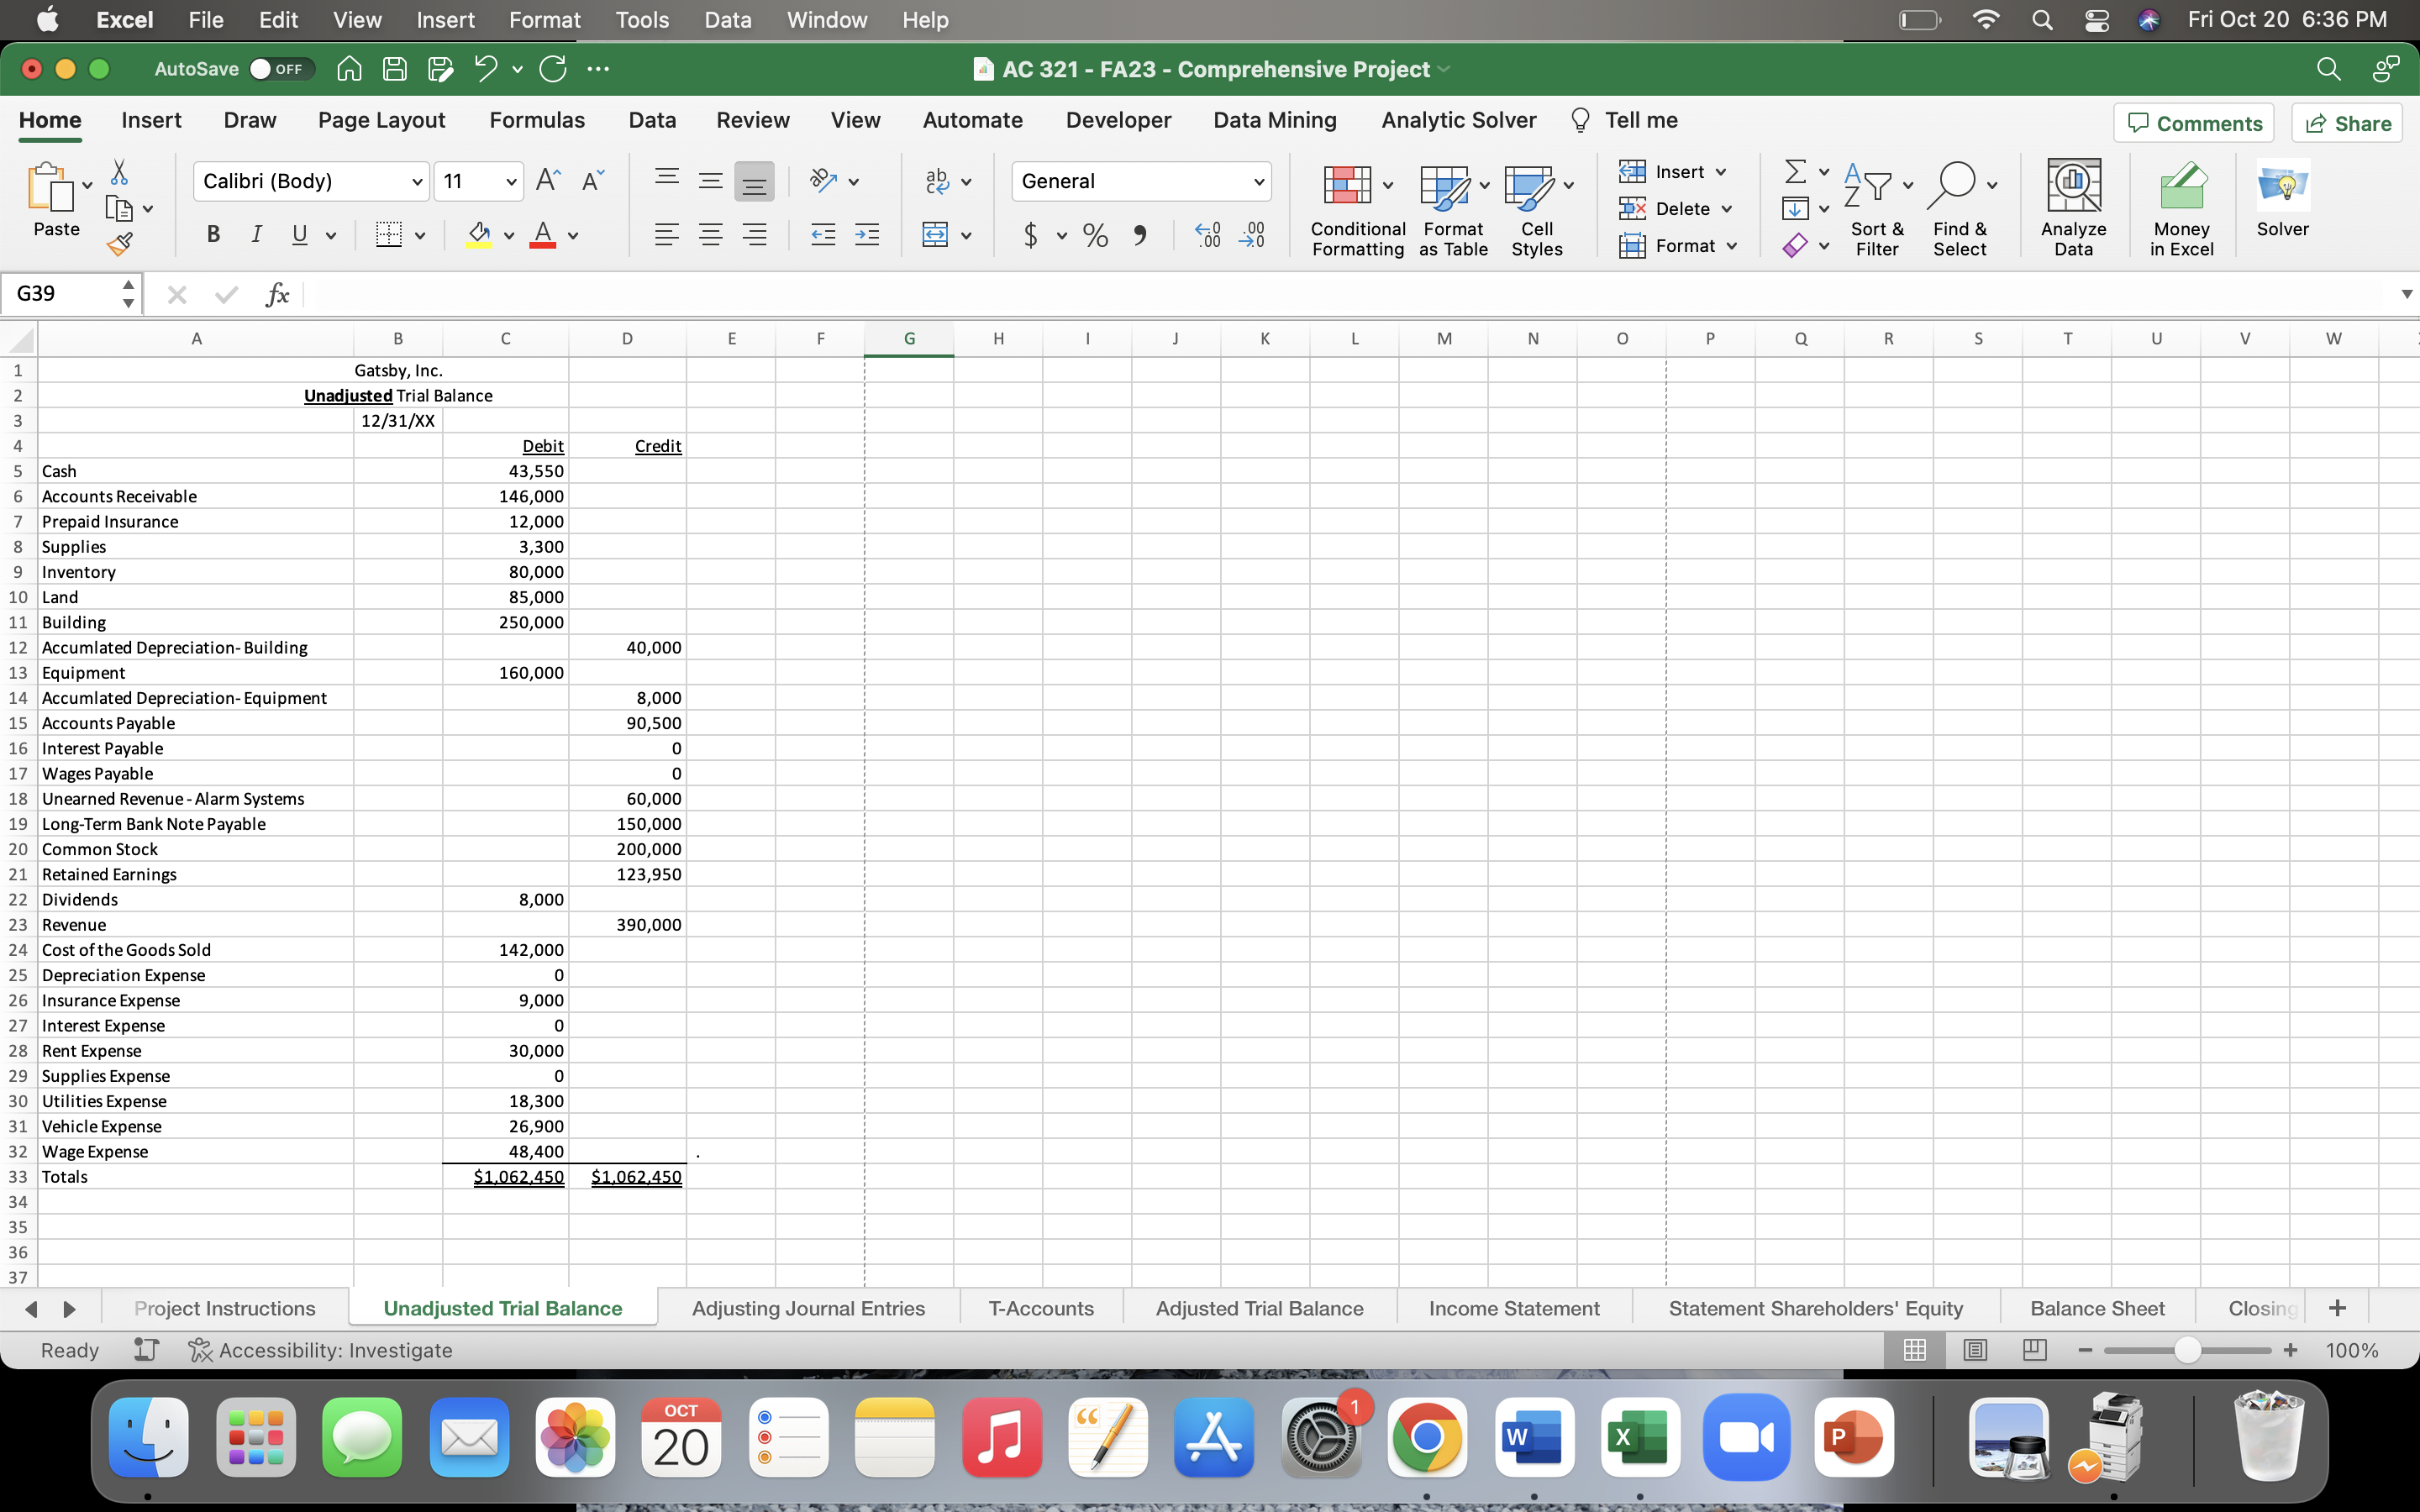The height and width of the screenshot is (1512, 2420).
Task: Click the Decrease Decimal icon
Action: [x=1253, y=235]
